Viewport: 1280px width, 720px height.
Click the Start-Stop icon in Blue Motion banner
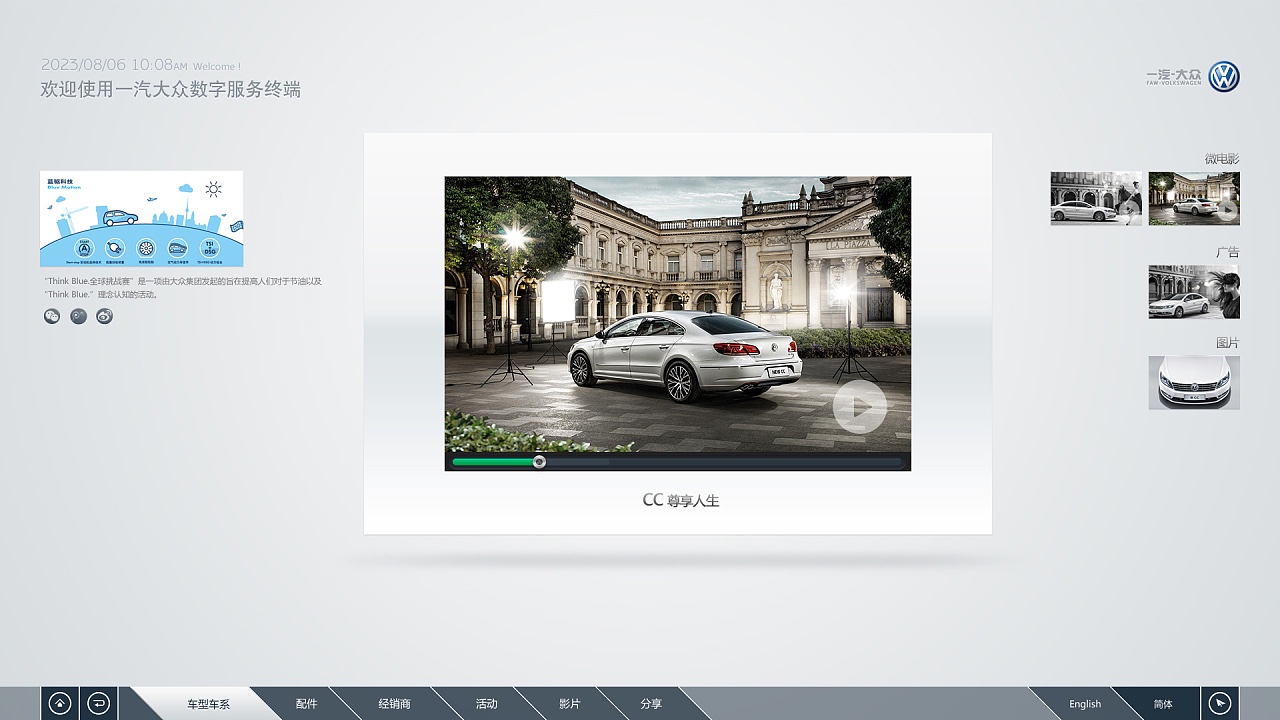pyautogui.click(x=84, y=247)
